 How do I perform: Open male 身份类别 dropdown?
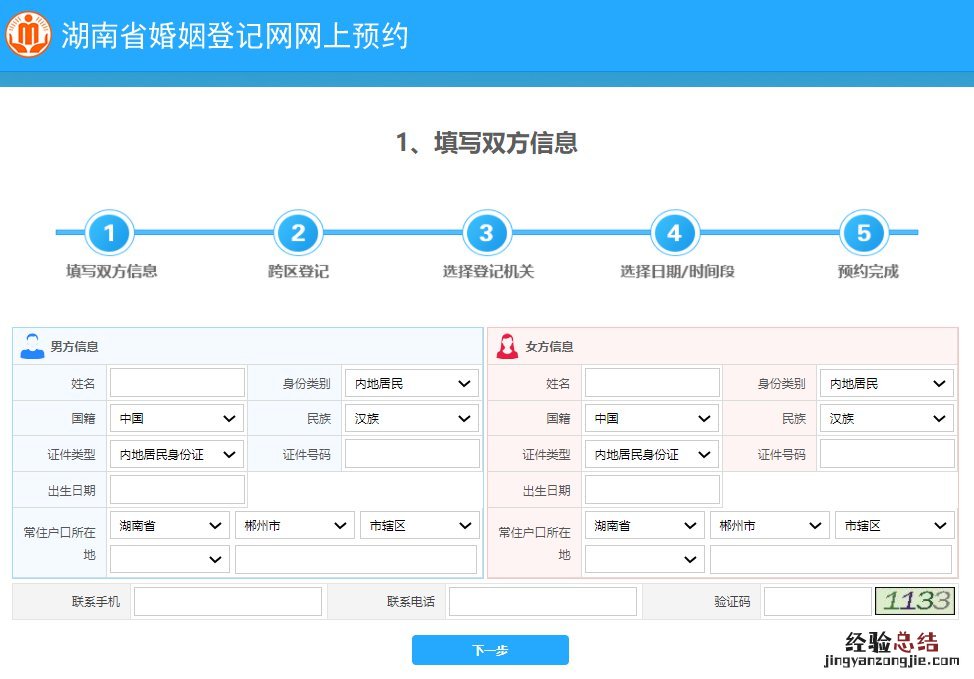pyautogui.click(x=412, y=384)
